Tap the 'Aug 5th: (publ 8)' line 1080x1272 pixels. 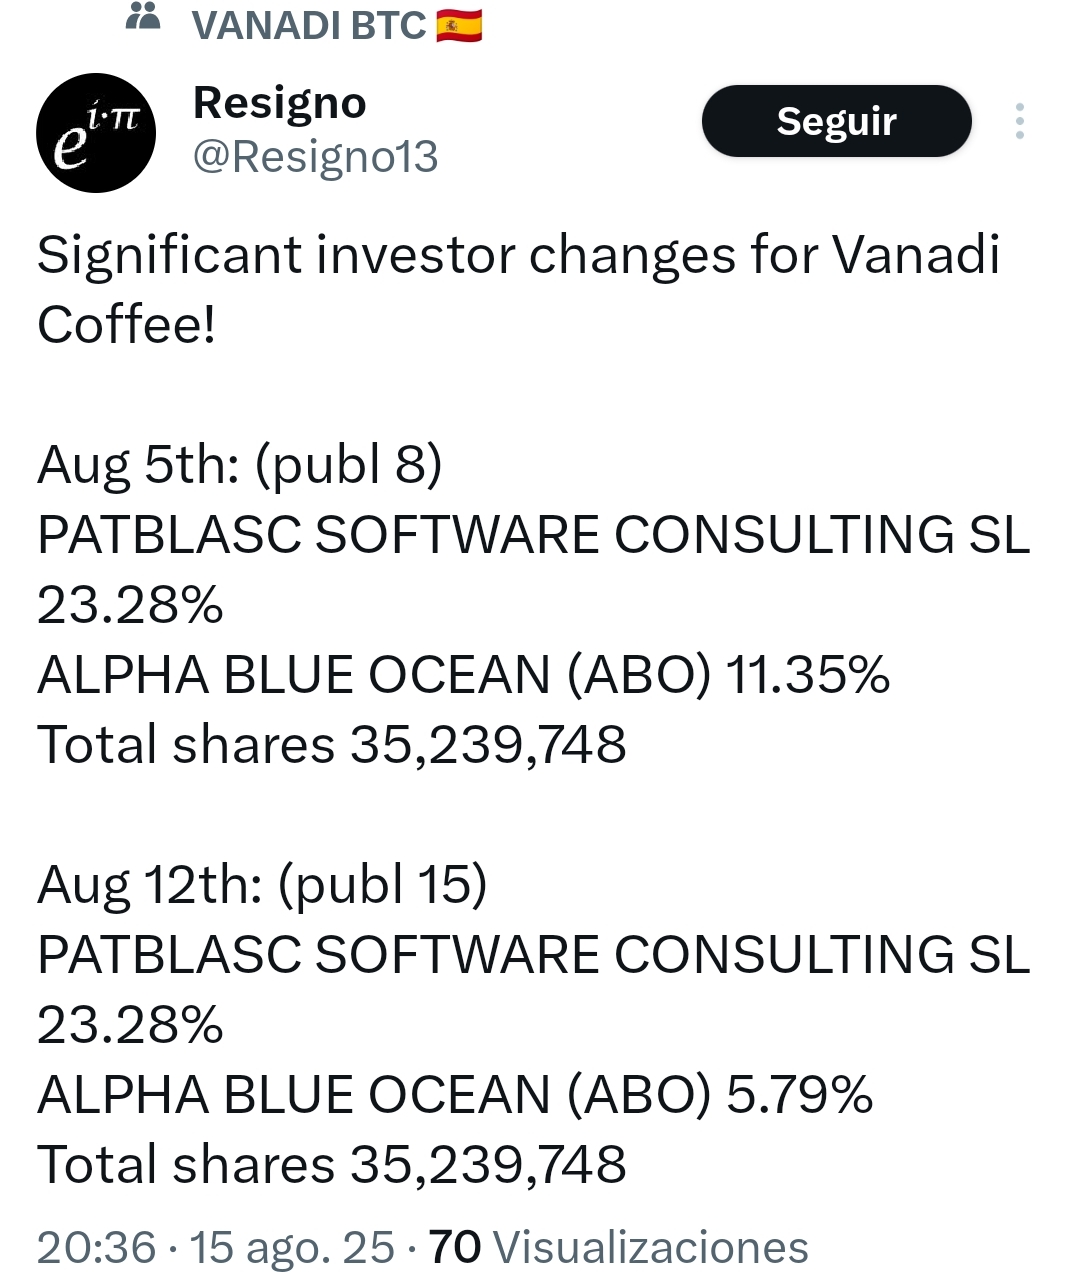[x=239, y=465]
